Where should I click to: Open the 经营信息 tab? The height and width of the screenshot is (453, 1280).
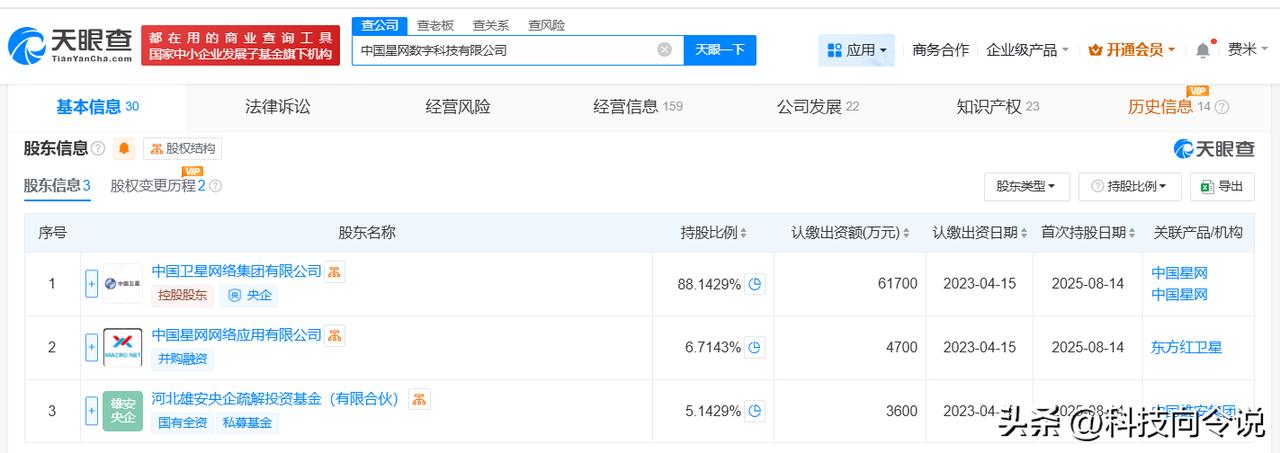coord(638,107)
